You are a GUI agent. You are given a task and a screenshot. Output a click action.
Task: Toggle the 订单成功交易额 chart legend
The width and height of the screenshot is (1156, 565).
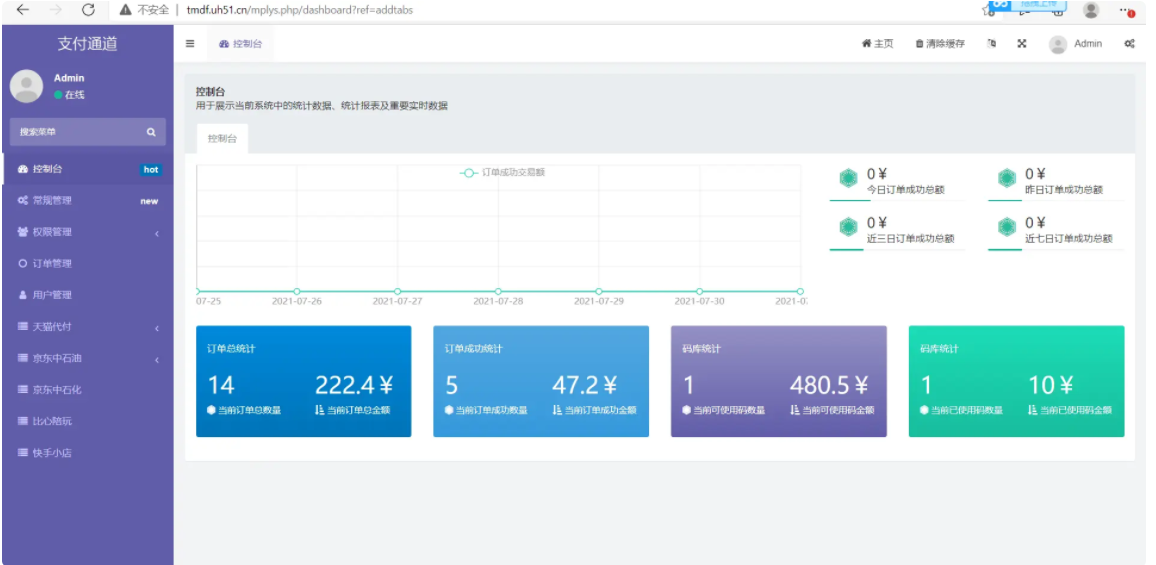coord(503,172)
